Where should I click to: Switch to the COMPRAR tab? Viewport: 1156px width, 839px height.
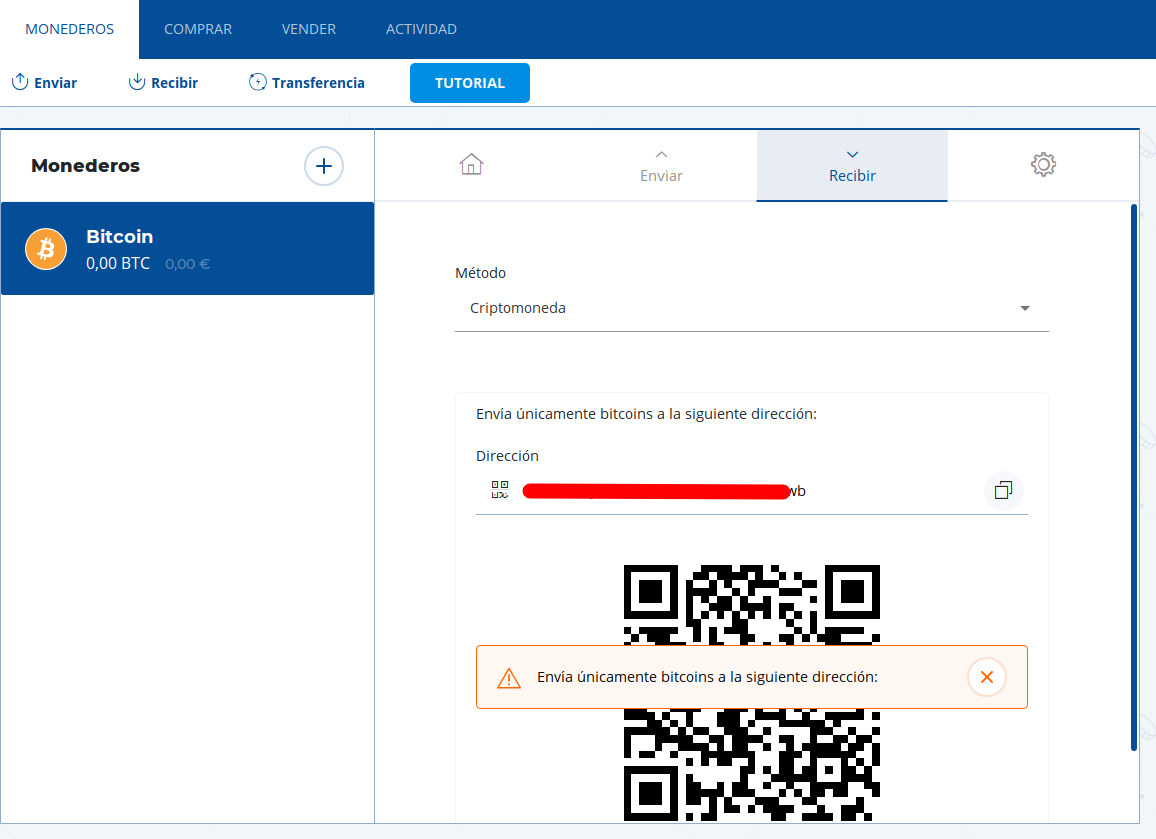pyautogui.click(x=198, y=29)
